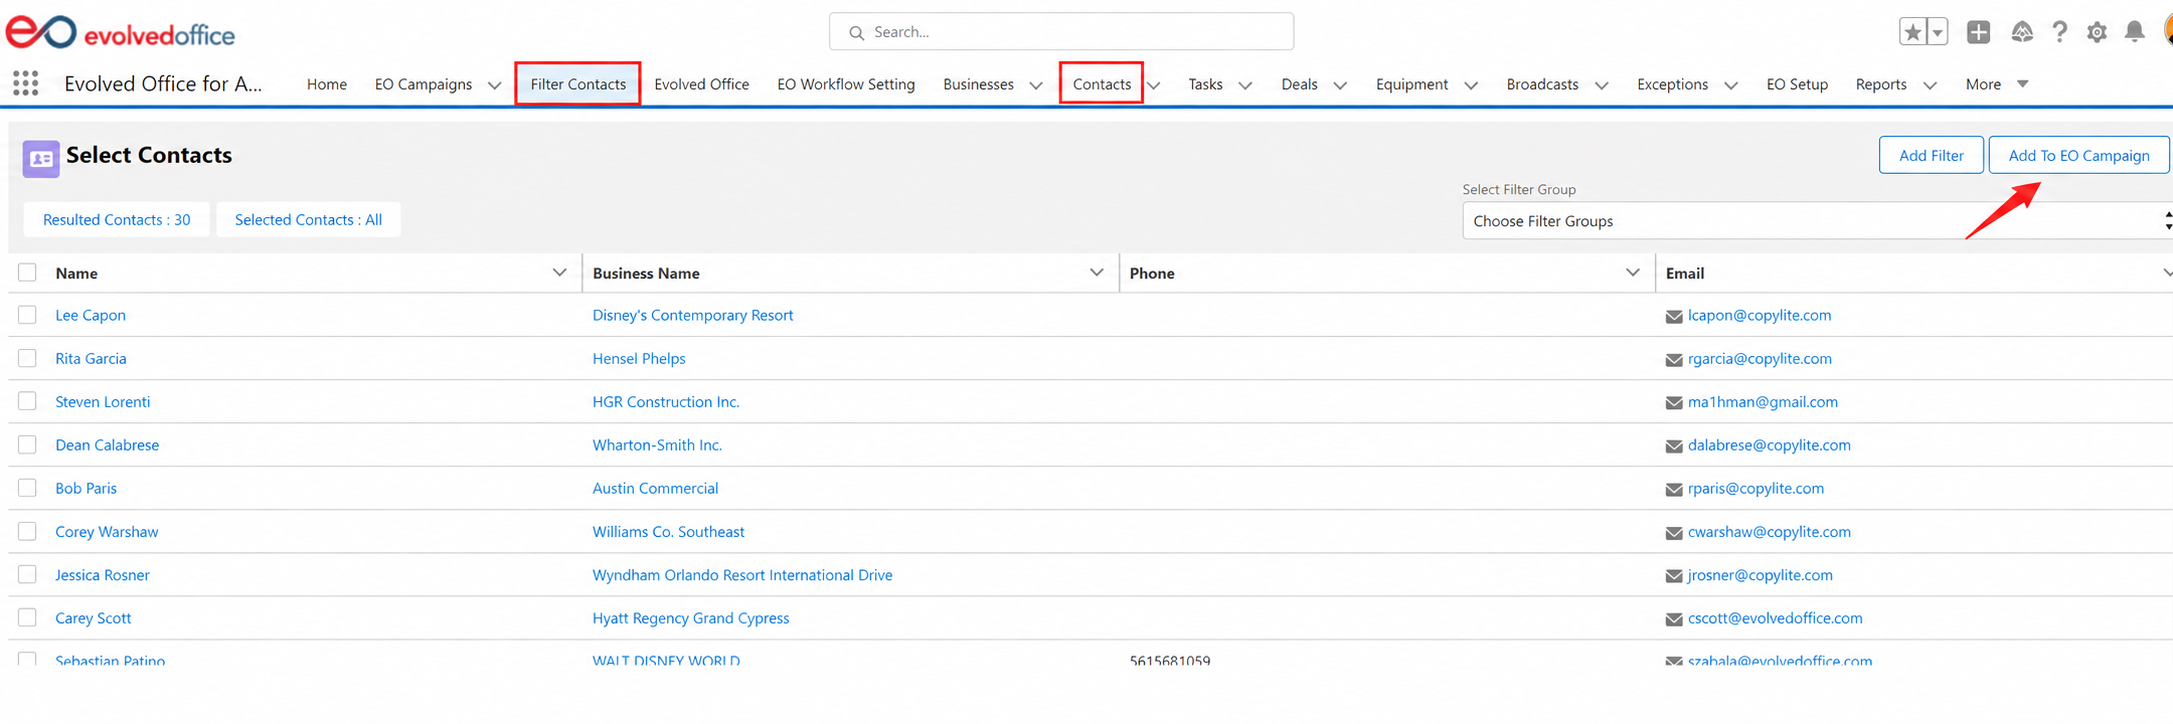Image resolution: width=2173 pixels, height=724 pixels.
Task: Expand the Contacts tab menu chevron
Action: point(1154,85)
